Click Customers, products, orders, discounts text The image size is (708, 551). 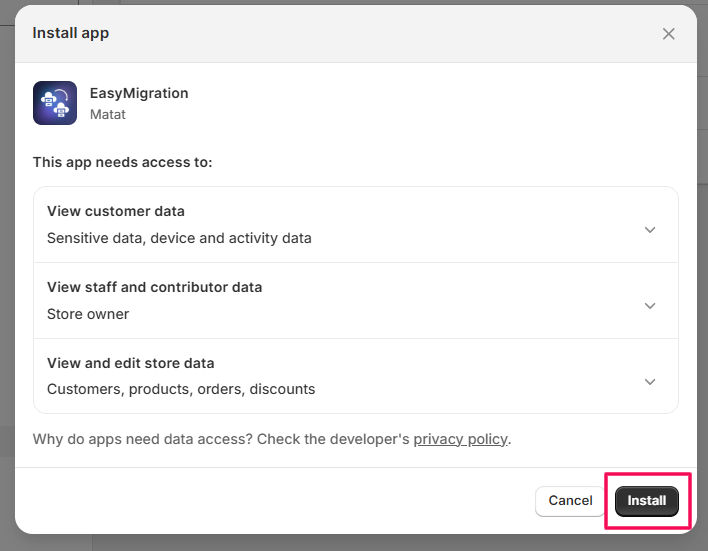181,389
